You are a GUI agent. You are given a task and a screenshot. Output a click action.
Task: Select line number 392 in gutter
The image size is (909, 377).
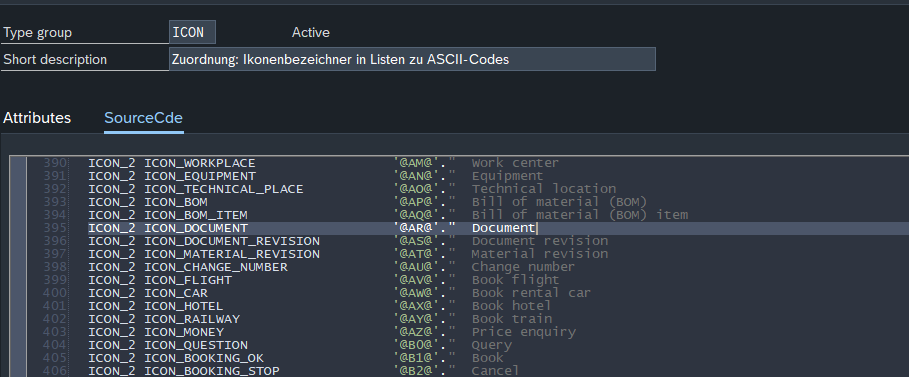[56, 189]
